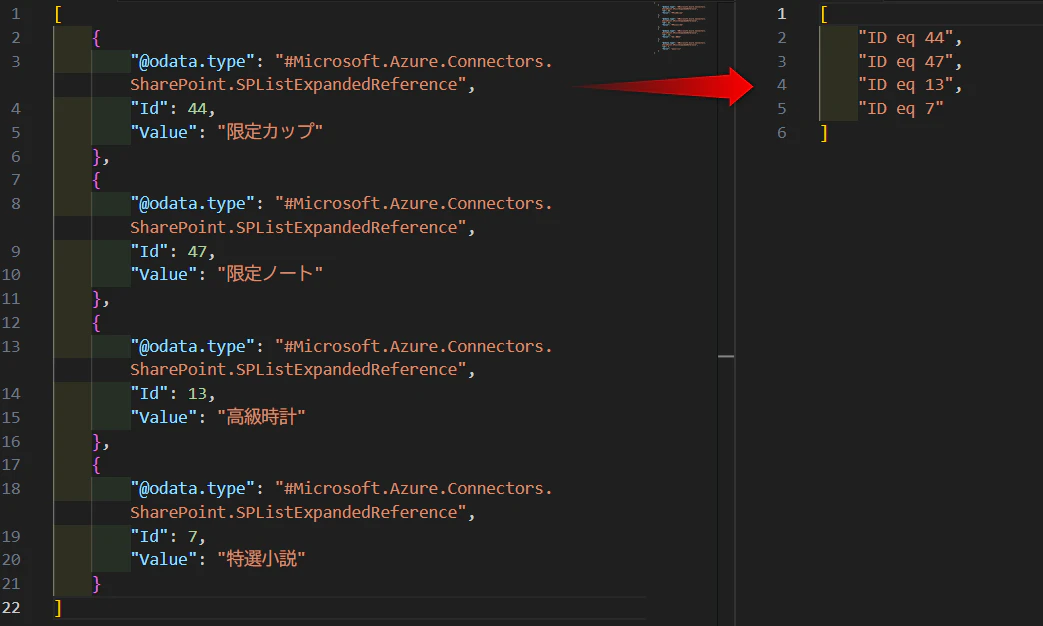Click the opening brace on line 12

[x=96, y=323]
